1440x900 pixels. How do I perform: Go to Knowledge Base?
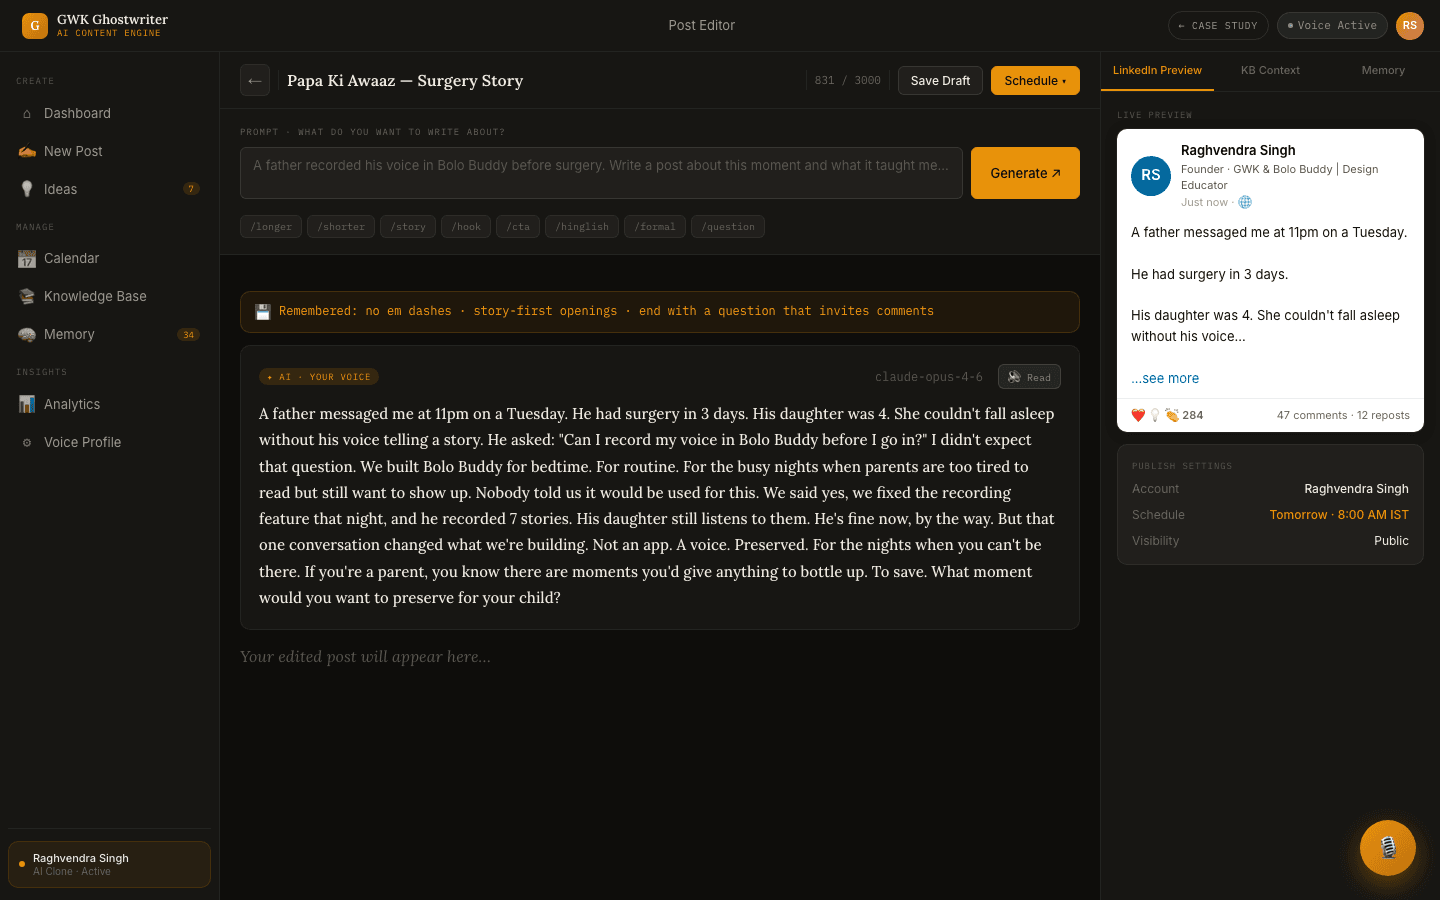coord(110,297)
